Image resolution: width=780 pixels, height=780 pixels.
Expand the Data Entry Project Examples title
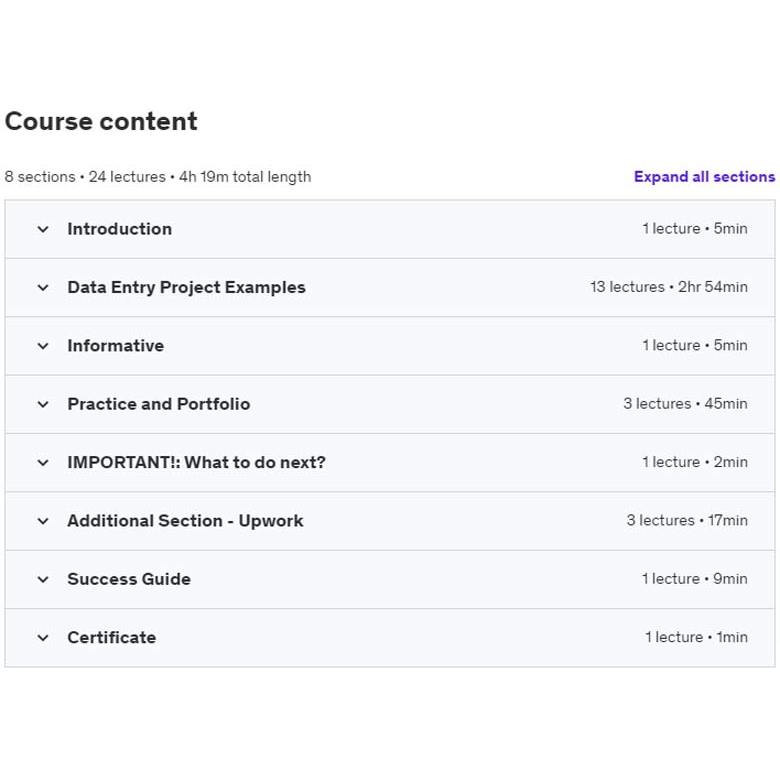point(186,288)
